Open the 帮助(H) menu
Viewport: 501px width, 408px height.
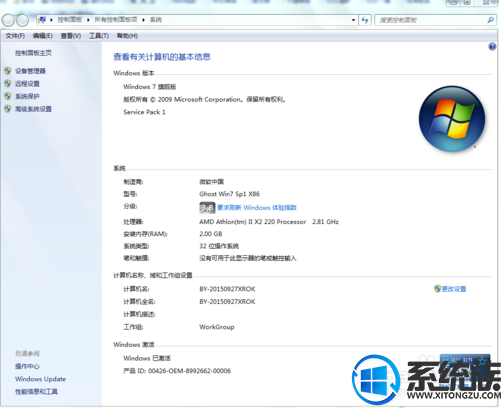pos(127,36)
